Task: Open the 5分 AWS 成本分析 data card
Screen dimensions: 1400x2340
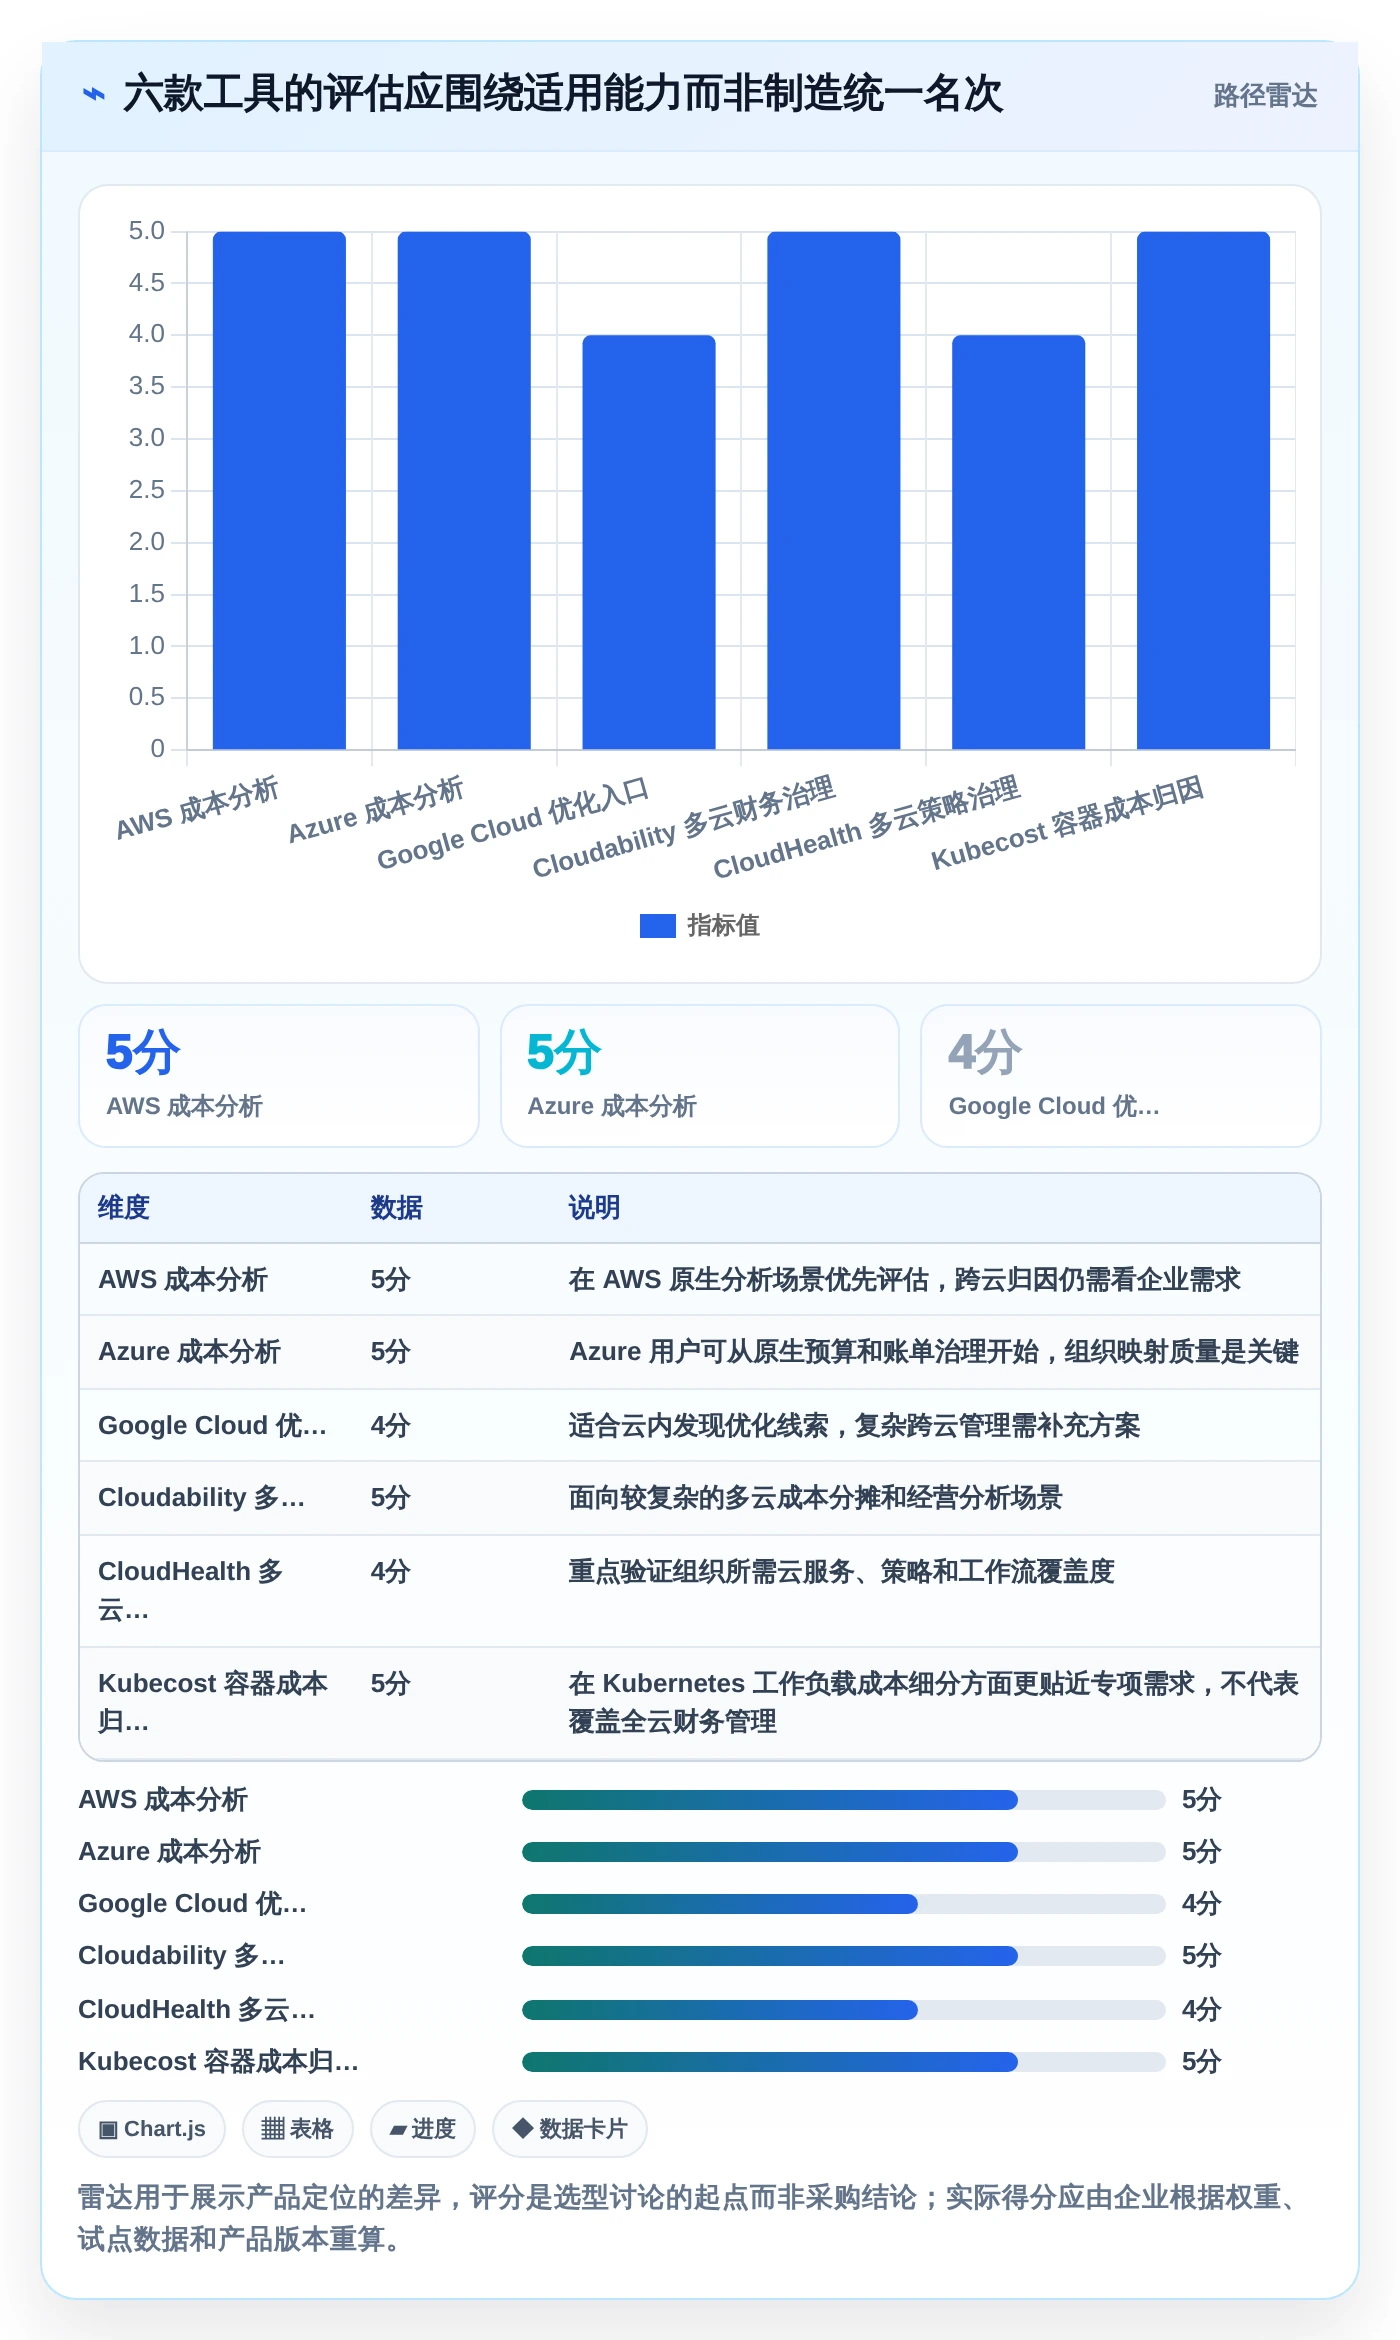Action: point(279,1076)
